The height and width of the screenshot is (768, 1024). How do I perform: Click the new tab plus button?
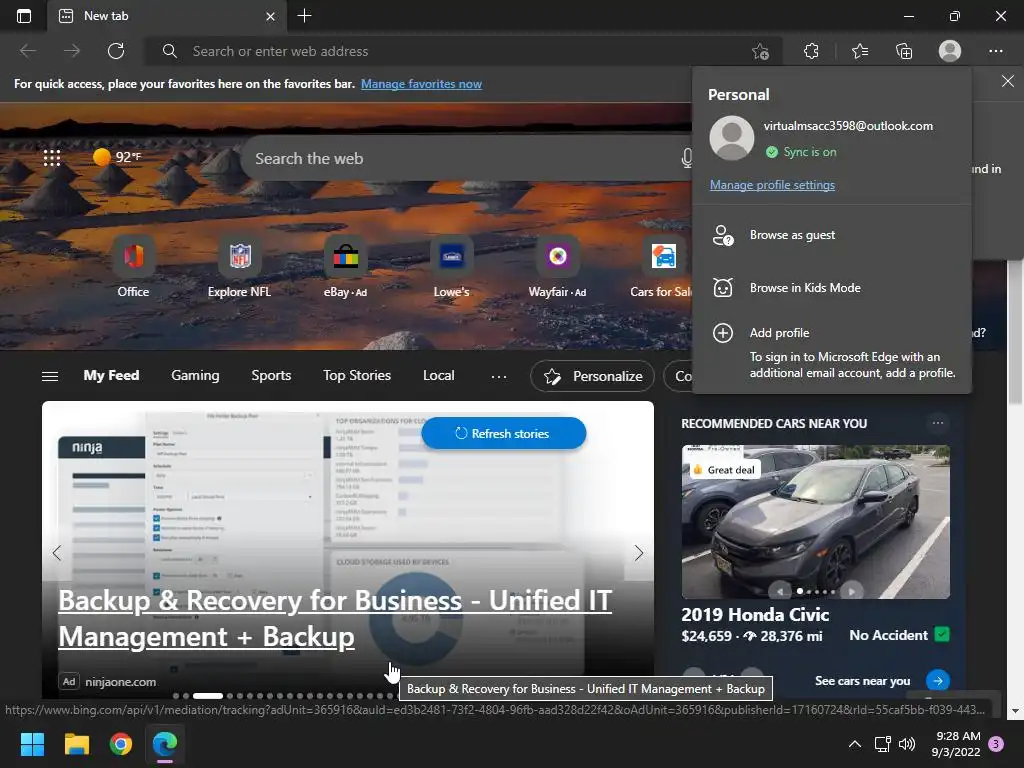coord(304,16)
